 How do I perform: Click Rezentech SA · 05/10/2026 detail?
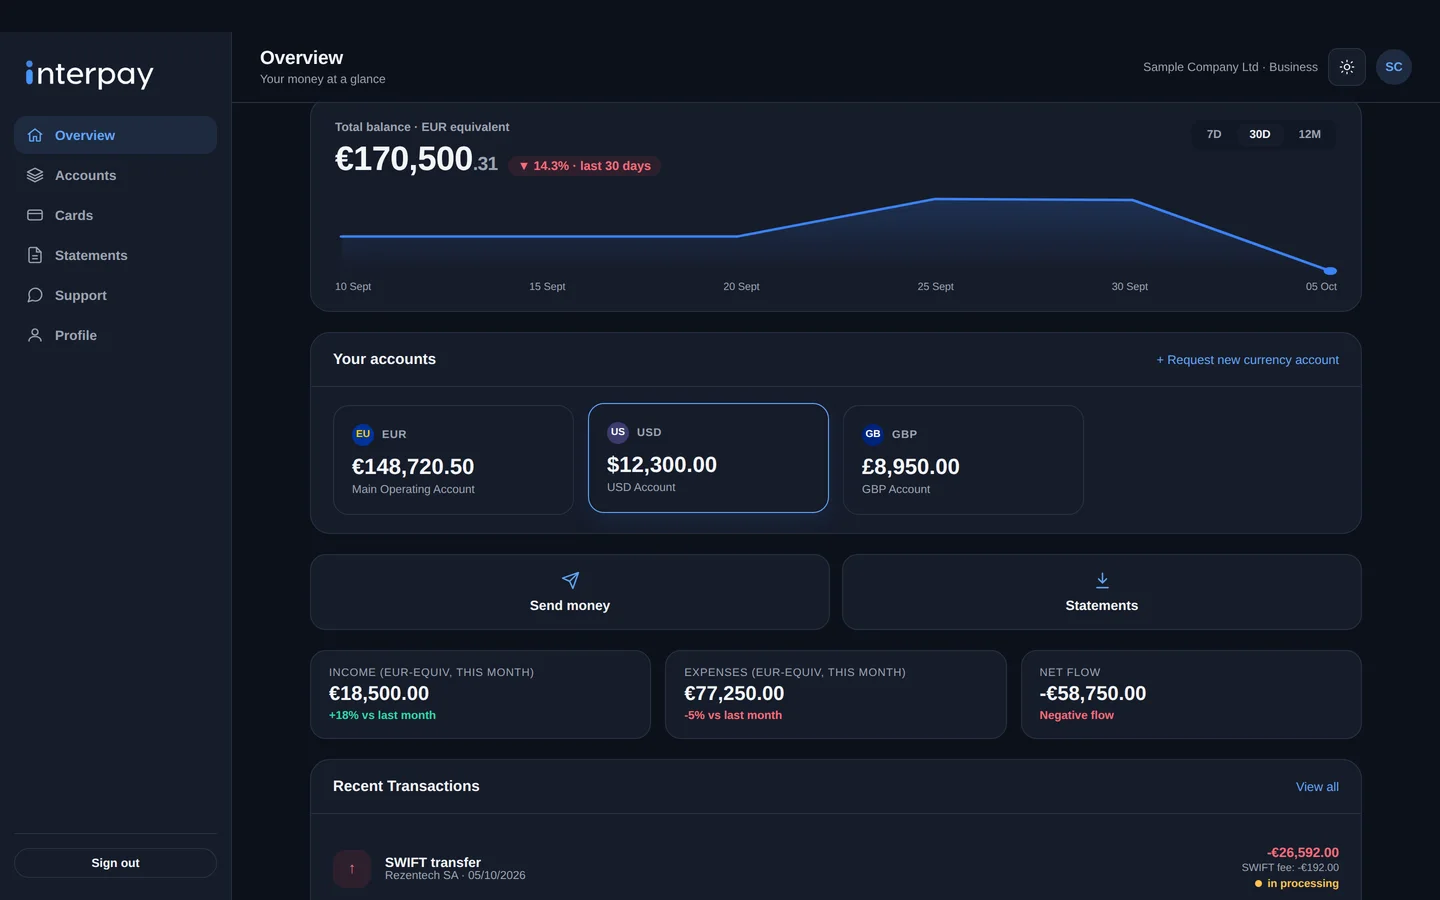tap(455, 876)
